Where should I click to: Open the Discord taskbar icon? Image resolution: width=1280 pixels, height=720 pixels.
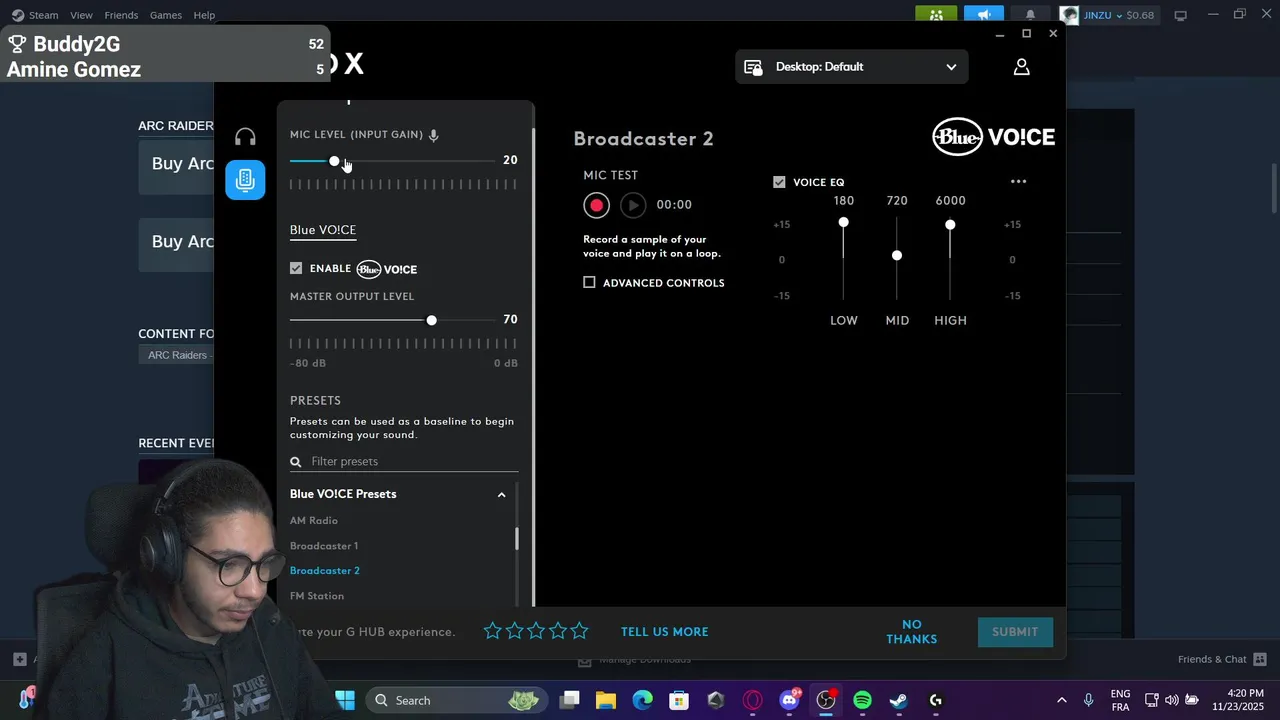pos(789,700)
